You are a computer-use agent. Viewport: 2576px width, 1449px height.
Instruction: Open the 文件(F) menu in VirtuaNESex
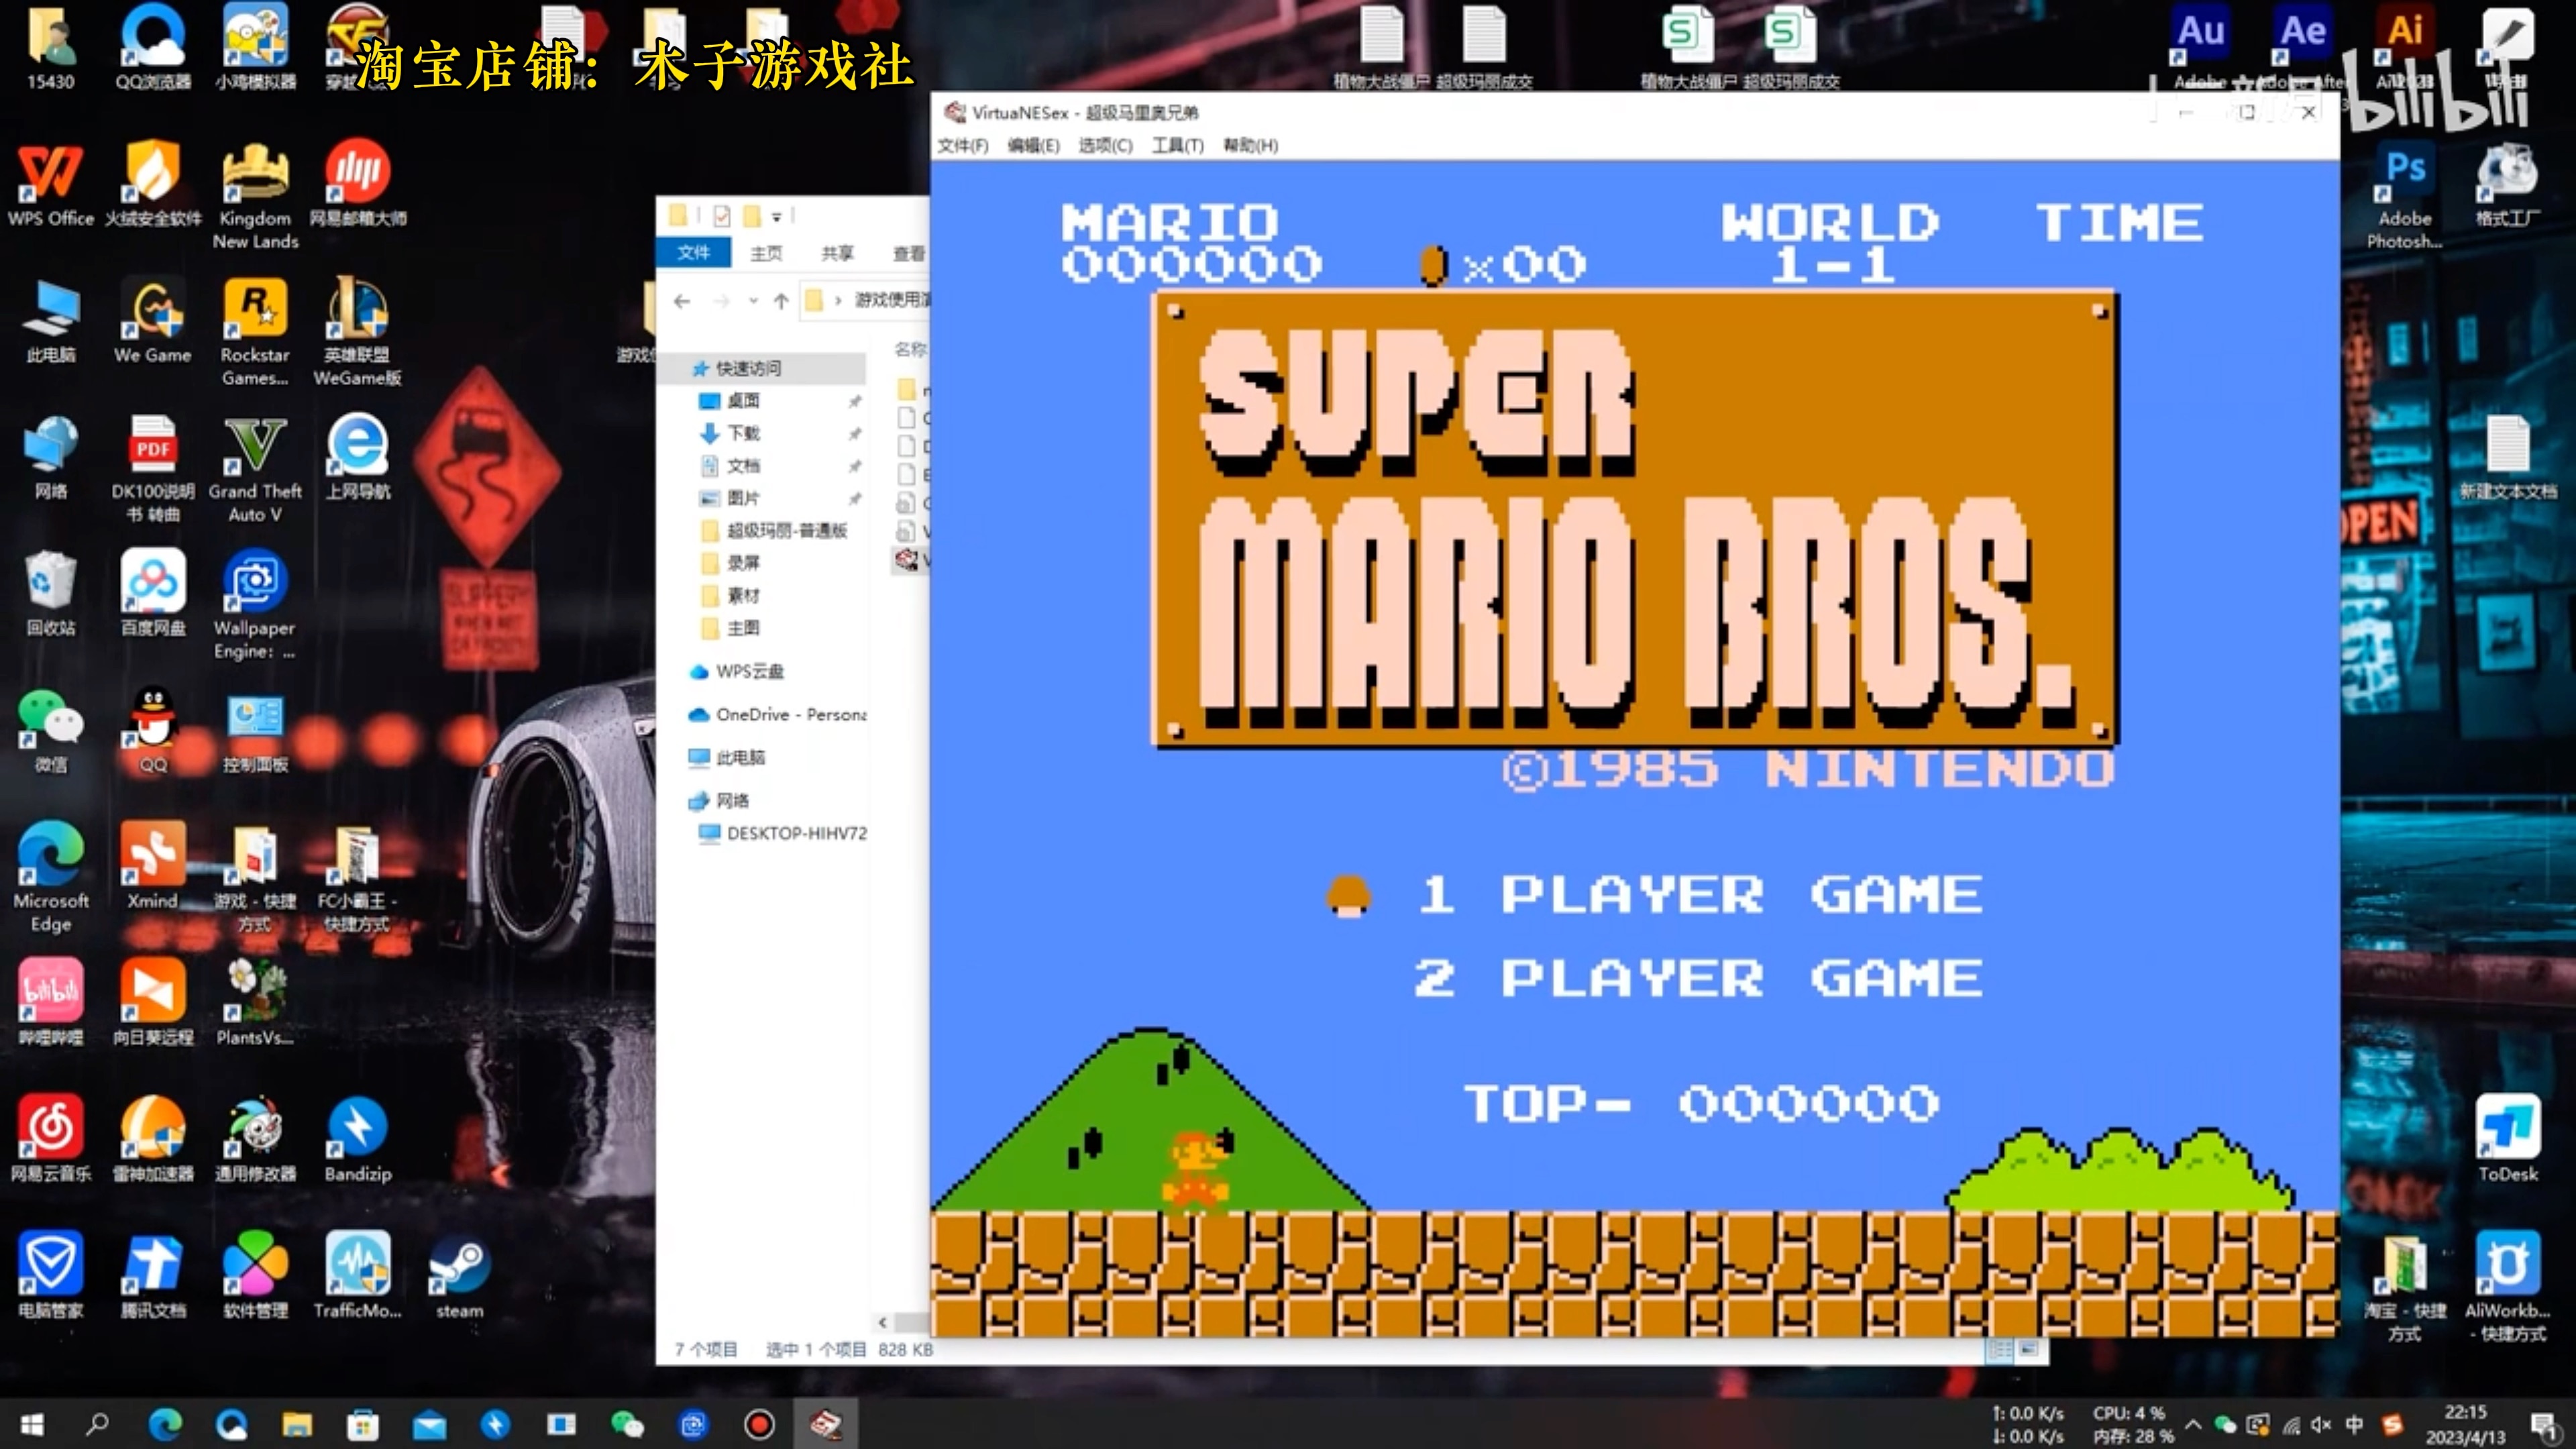tap(962, 145)
